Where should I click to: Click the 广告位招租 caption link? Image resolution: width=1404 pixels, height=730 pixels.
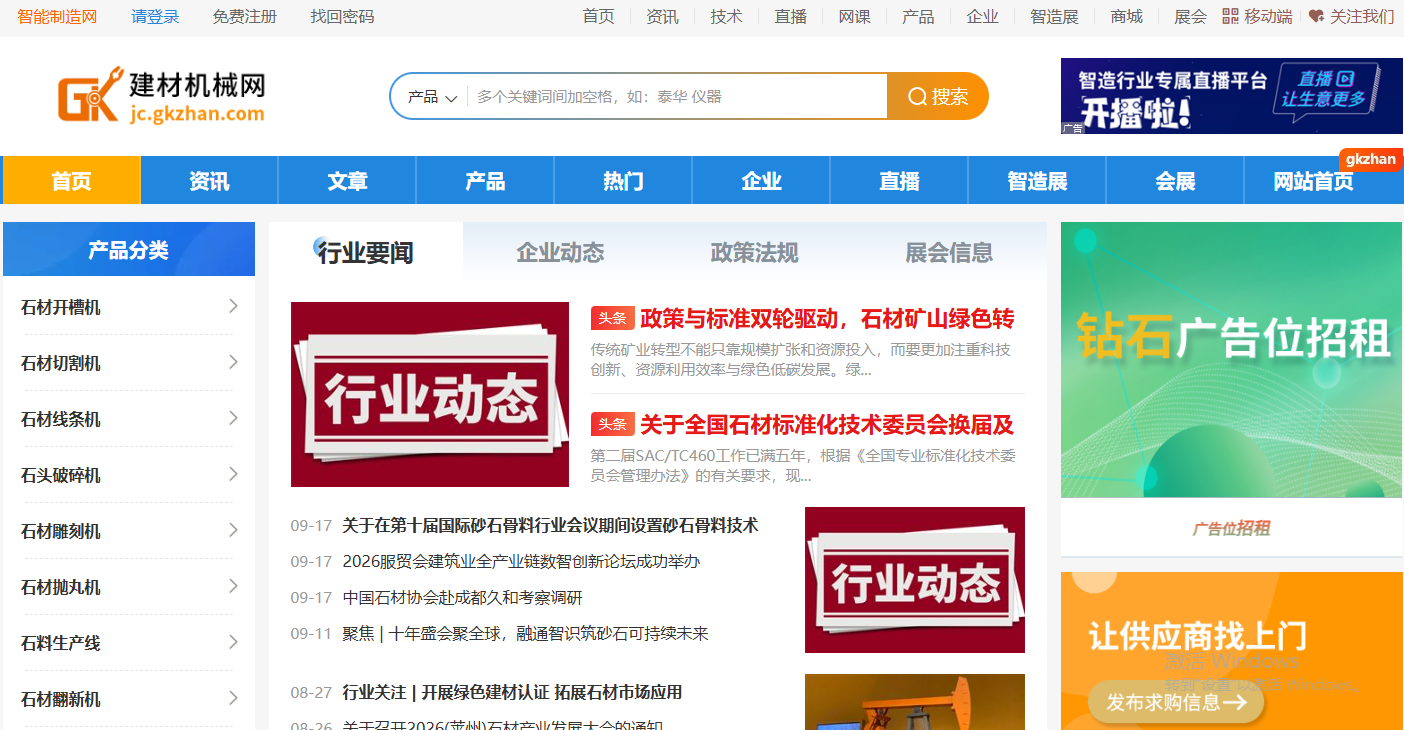pyautogui.click(x=1231, y=528)
